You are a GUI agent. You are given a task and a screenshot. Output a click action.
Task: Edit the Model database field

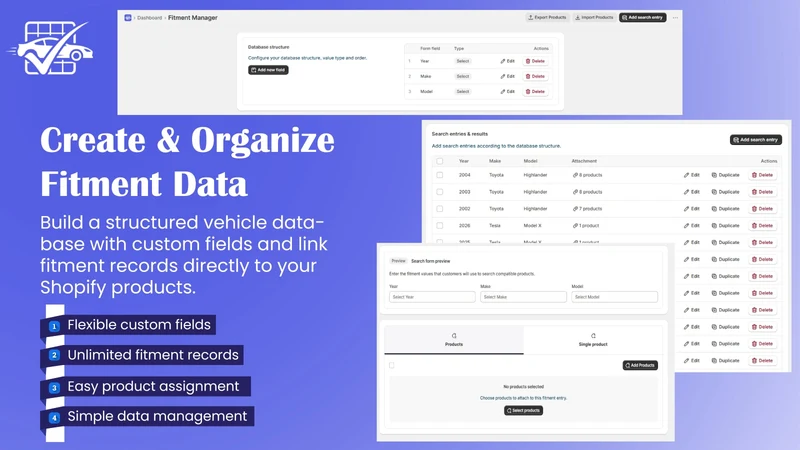tap(508, 92)
